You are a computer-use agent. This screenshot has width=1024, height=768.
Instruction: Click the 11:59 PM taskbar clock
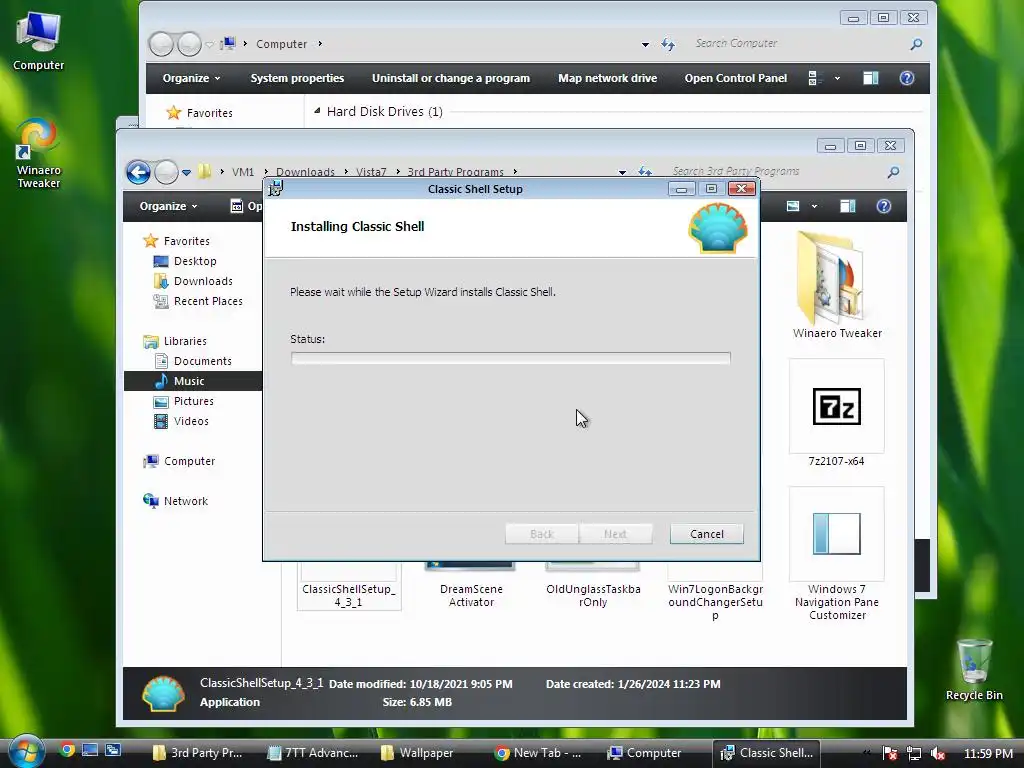tap(988, 754)
